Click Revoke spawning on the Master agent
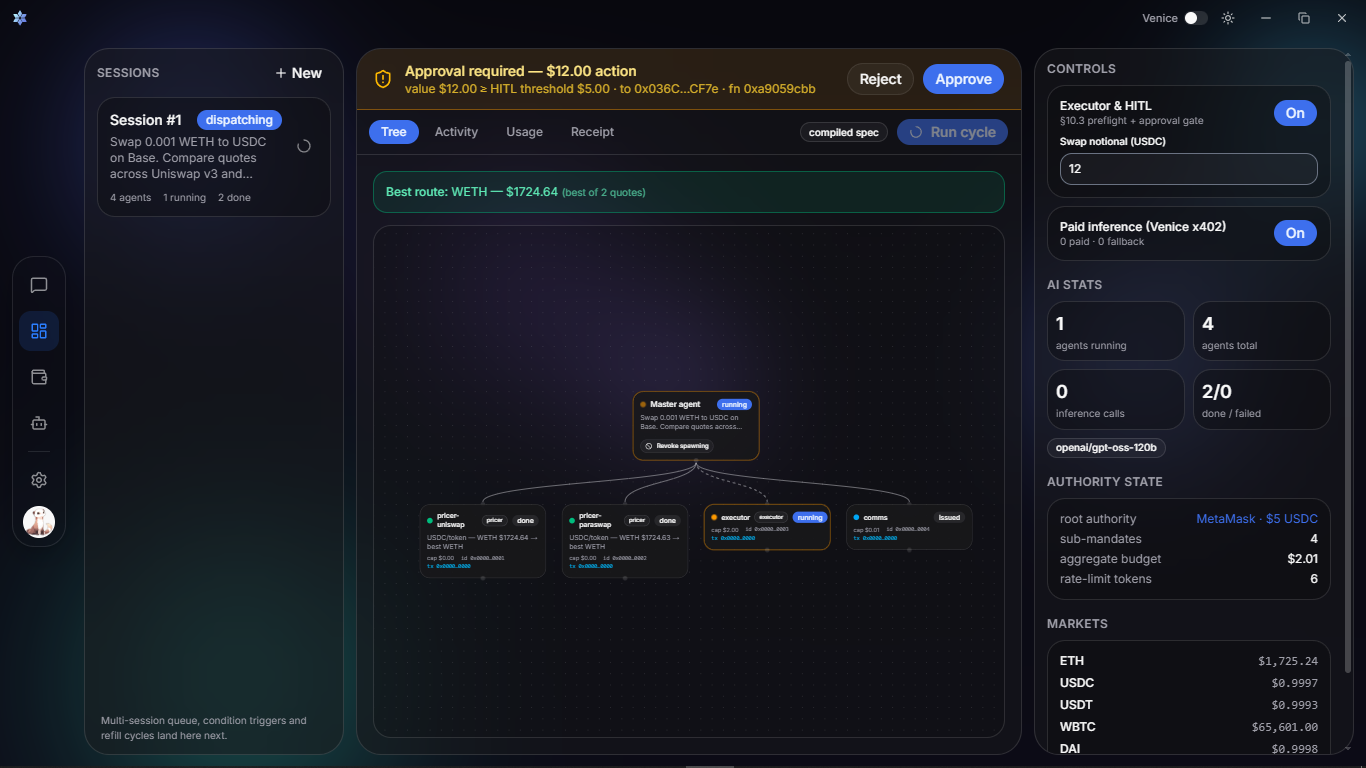 pos(677,446)
